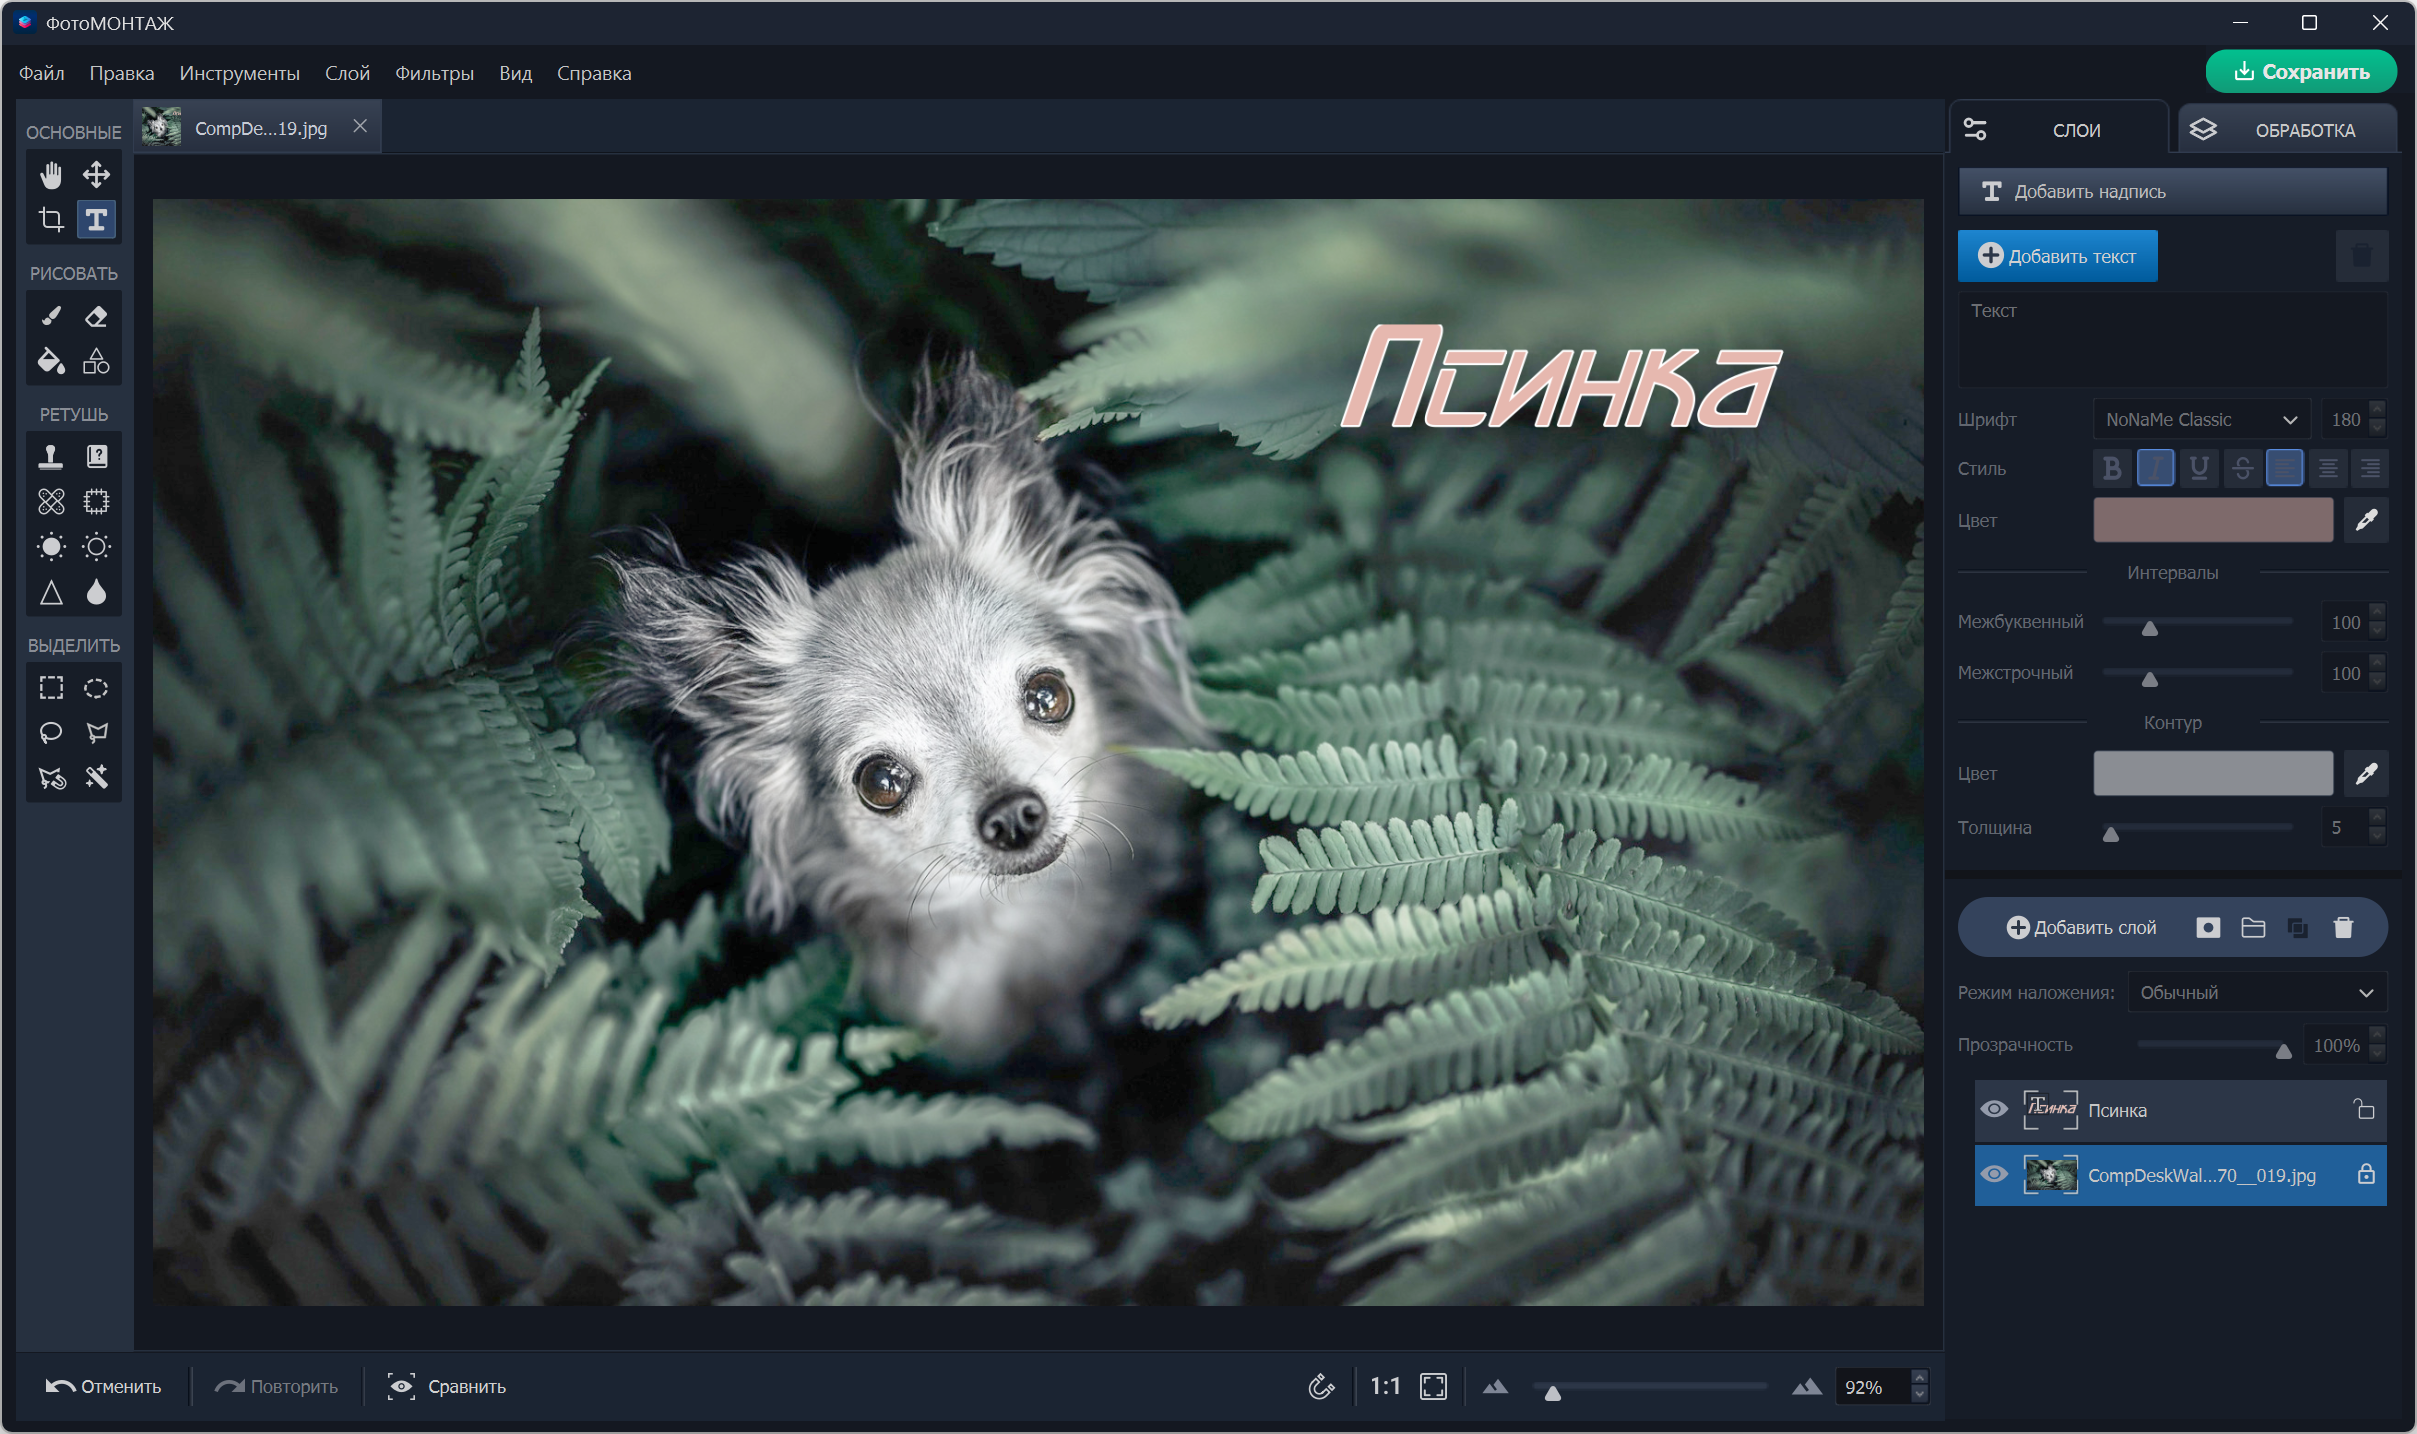The width and height of the screenshot is (2417, 1434).
Task: Expand the blend mode Обычный dropdown
Action: tap(2256, 993)
